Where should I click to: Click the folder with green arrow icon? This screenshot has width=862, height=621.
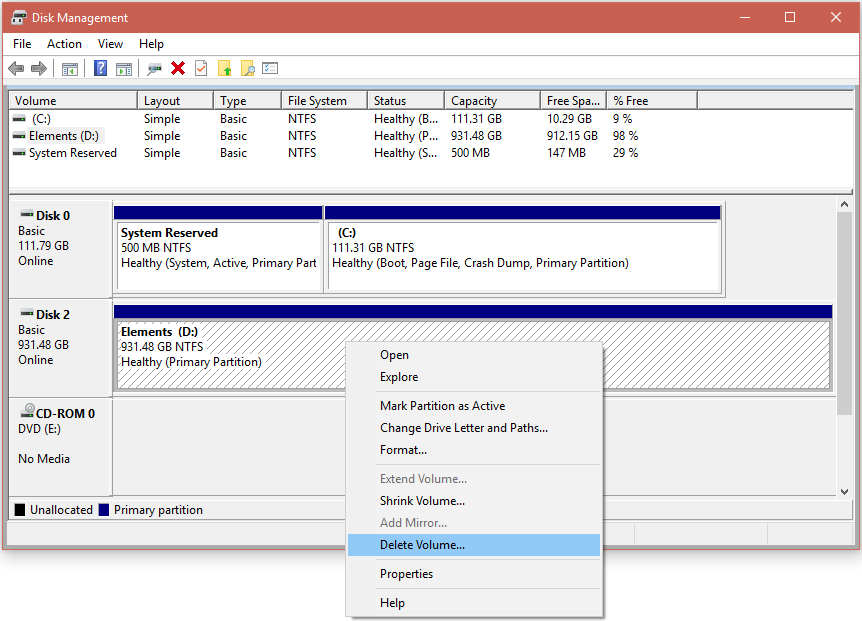tap(224, 68)
